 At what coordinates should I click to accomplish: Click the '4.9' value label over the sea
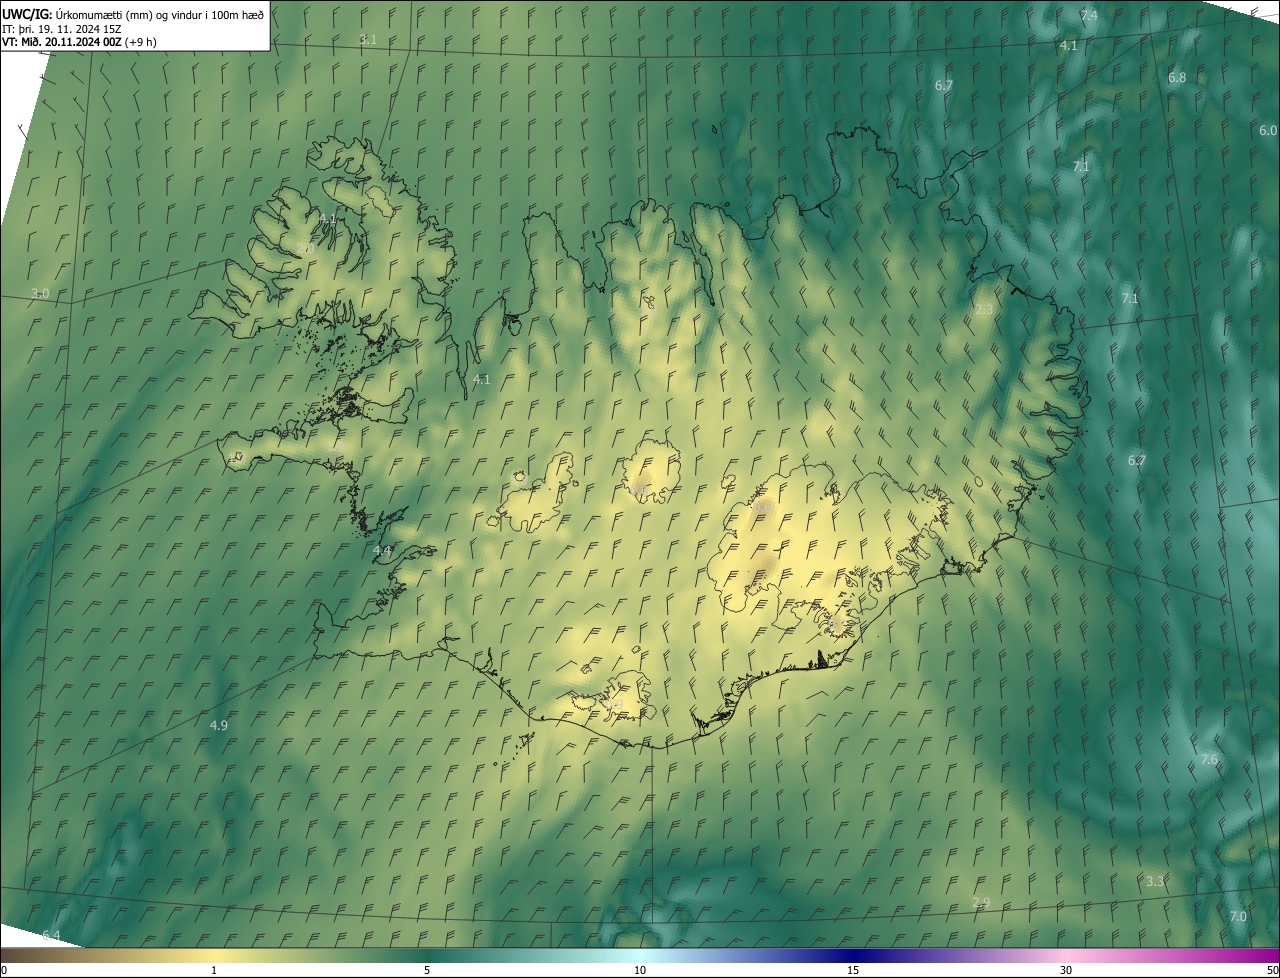coord(219,725)
